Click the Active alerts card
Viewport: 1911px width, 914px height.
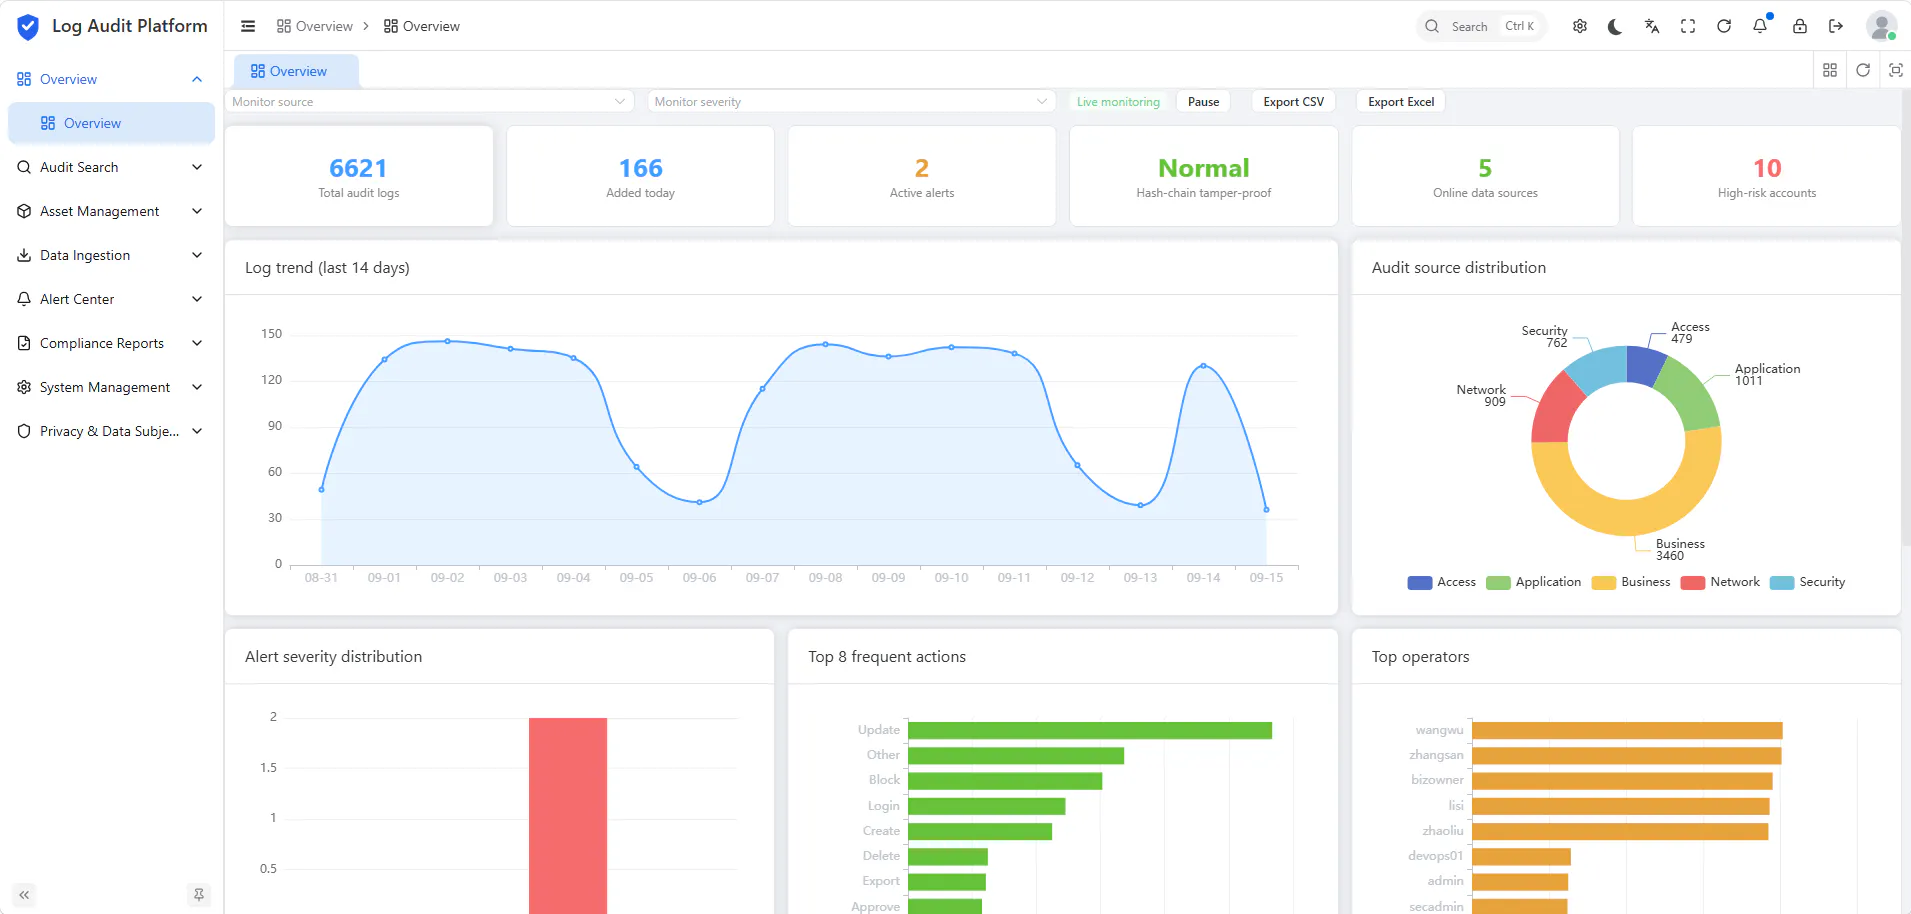coord(922,176)
